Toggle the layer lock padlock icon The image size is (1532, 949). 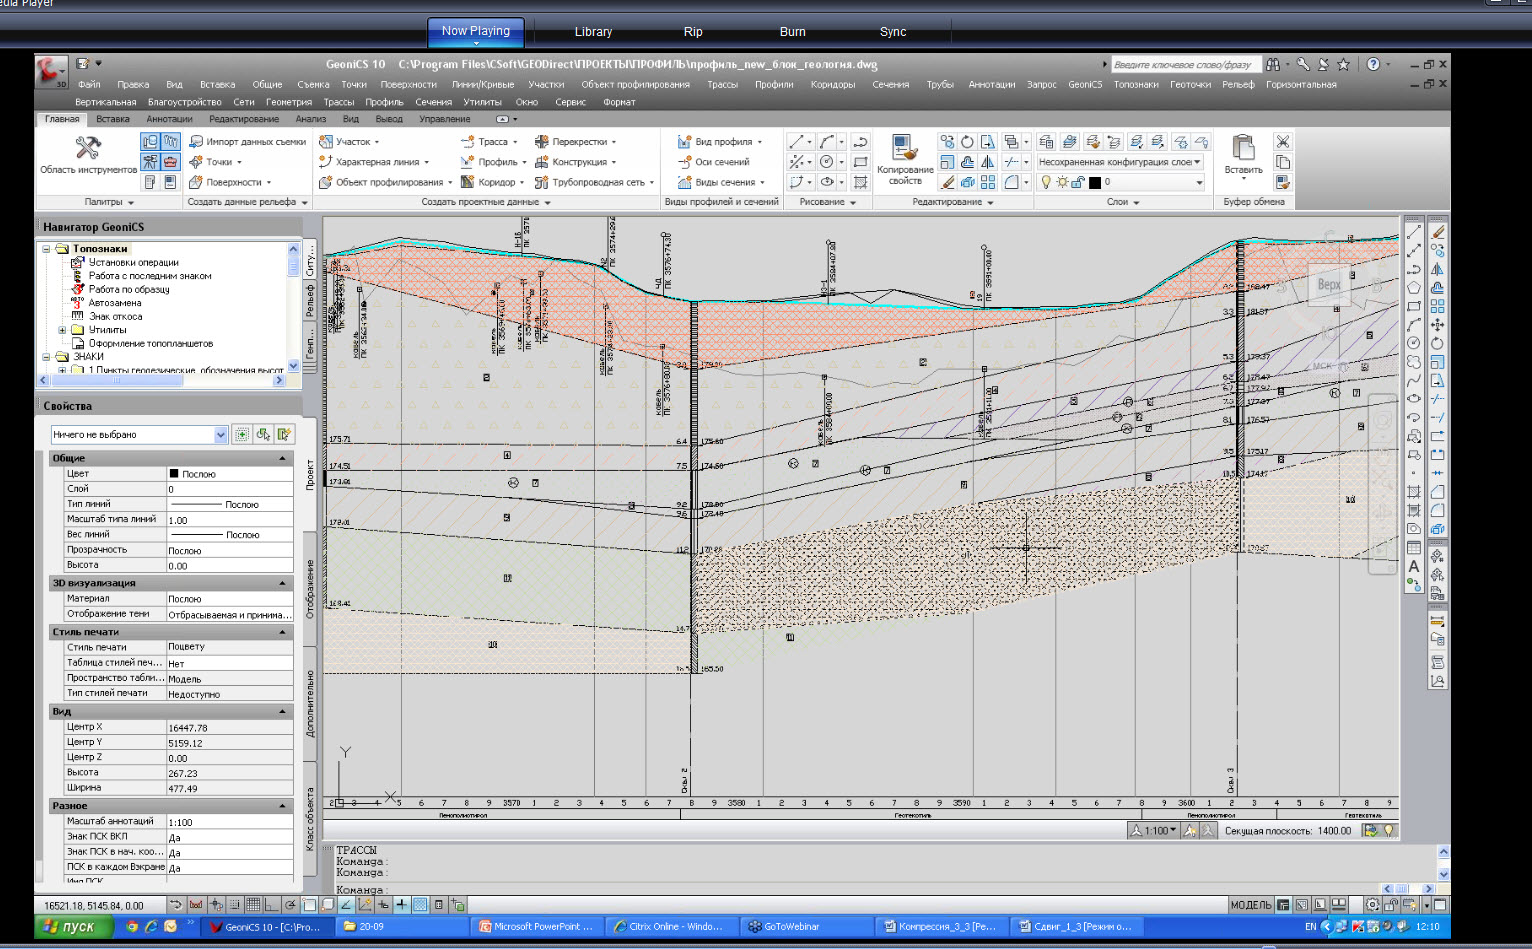coord(1078,182)
